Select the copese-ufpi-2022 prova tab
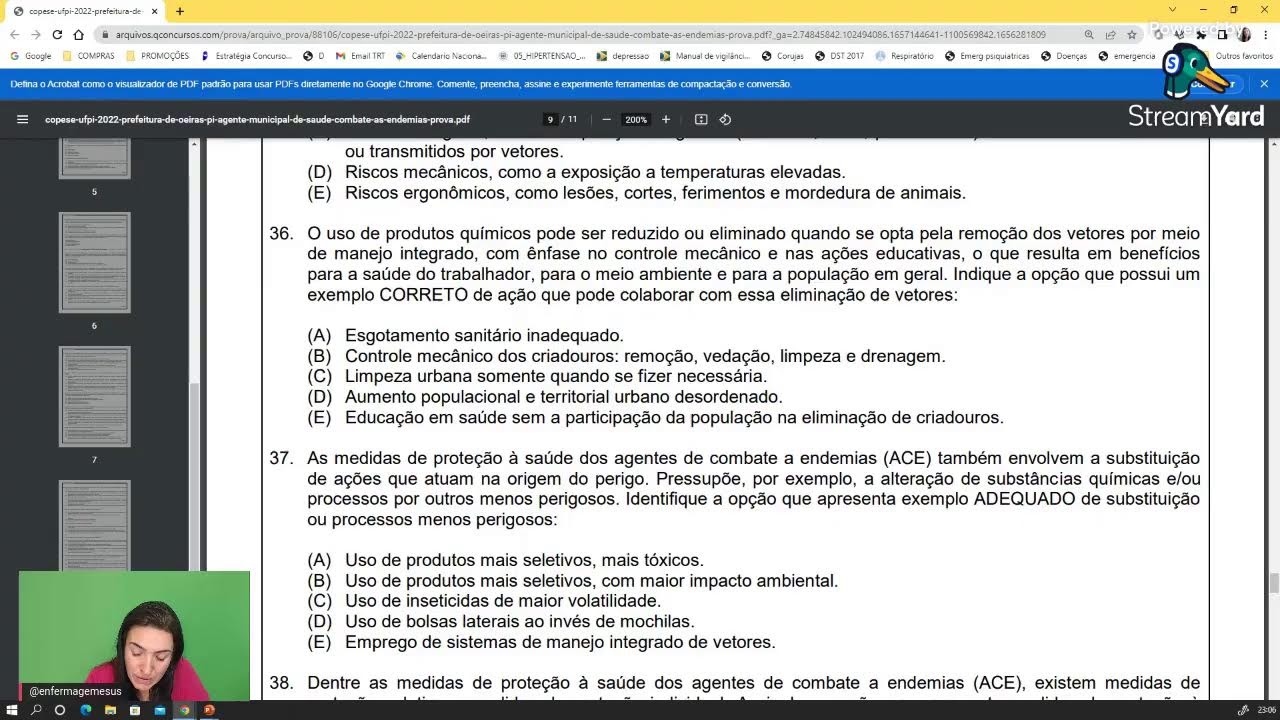 85,11
